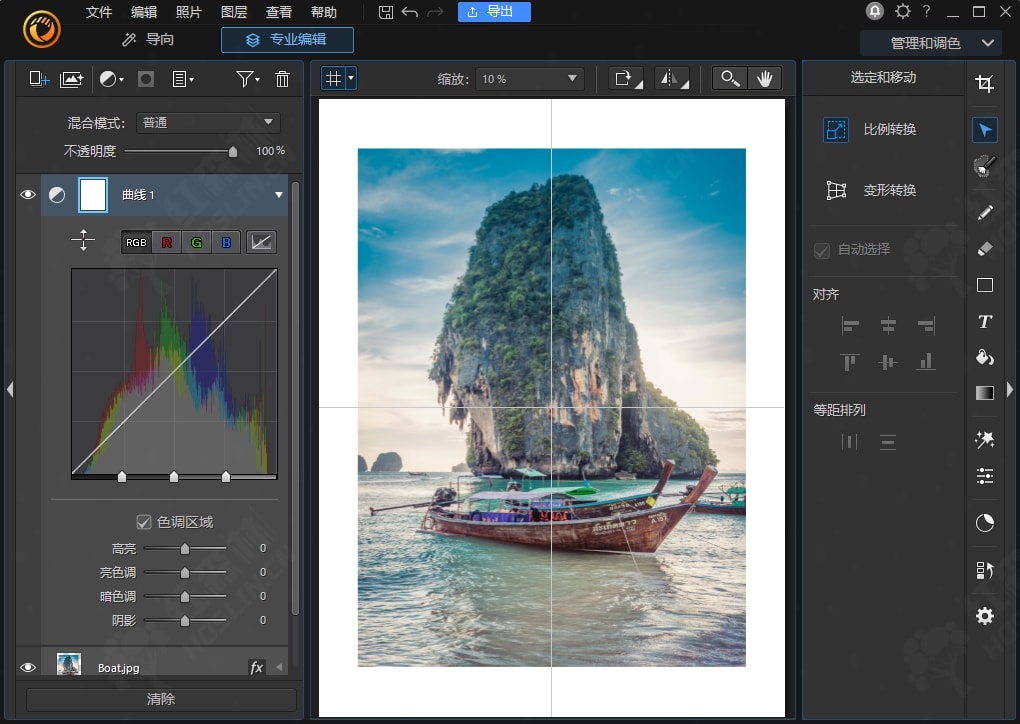Toggle visibility of Boat.jpg layer
This screenshot has width=1020, height=724.
click(x=28, y=667)
